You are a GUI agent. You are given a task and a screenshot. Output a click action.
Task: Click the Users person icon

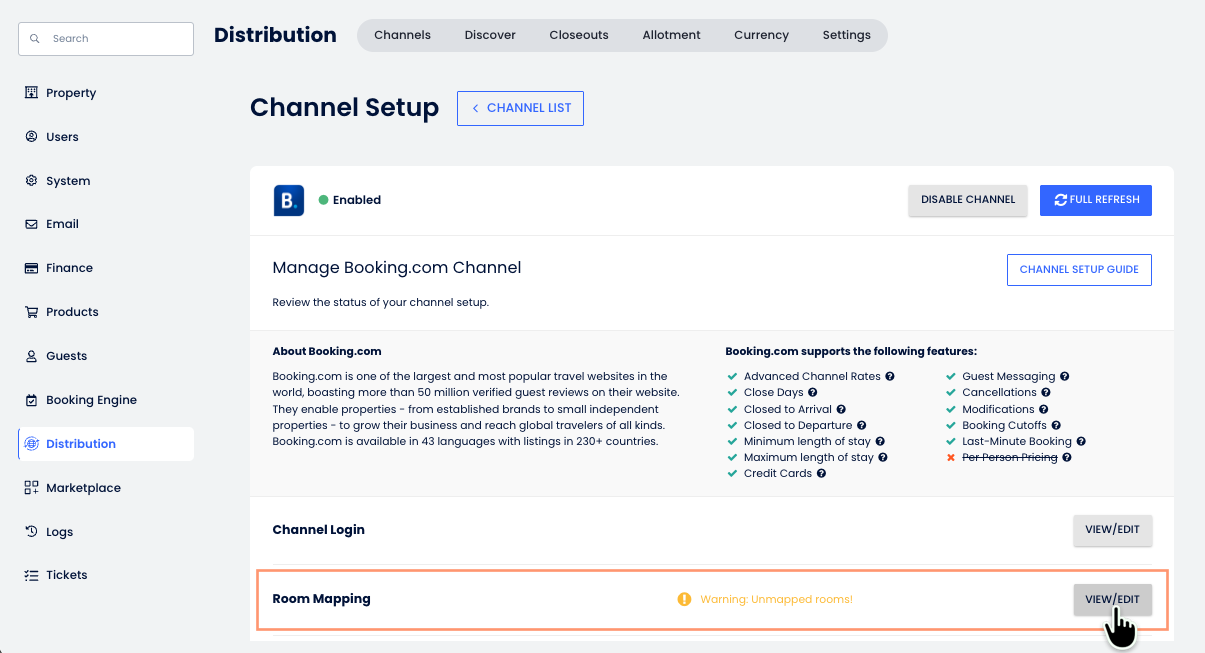pyautogui.click(x=31, y=137)
